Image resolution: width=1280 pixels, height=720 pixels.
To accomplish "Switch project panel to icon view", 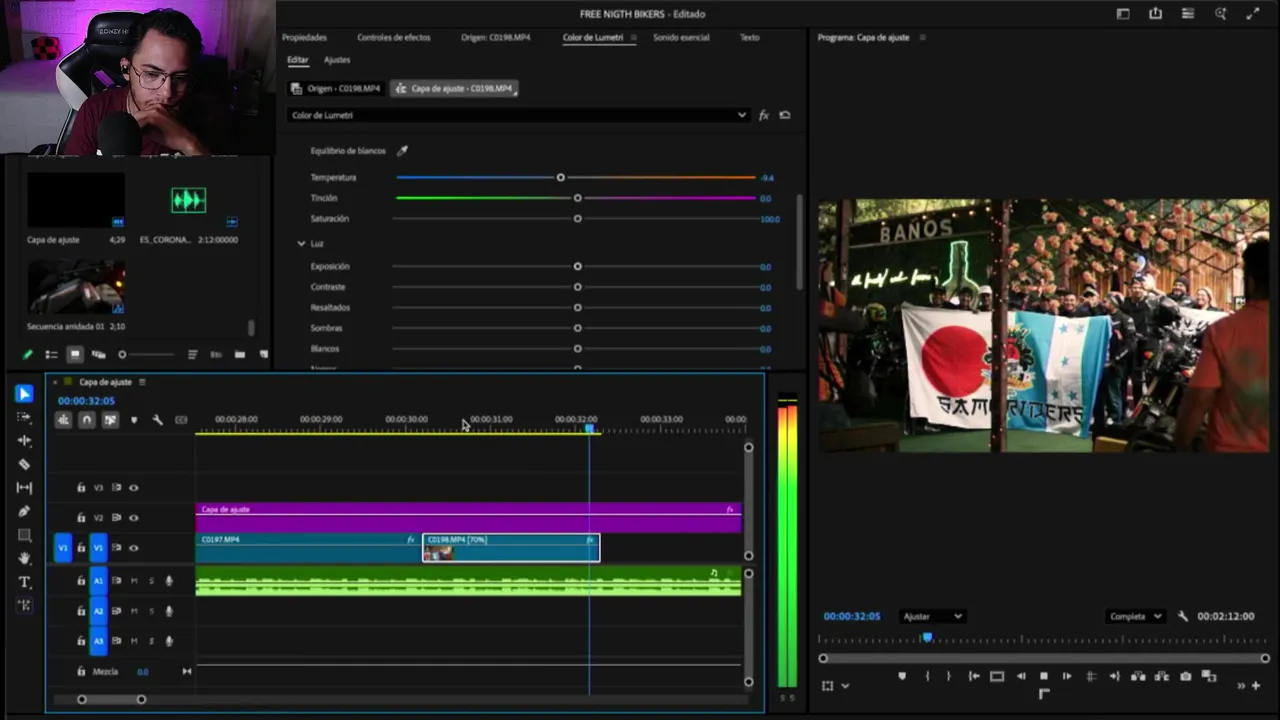I will pos(75,354).
